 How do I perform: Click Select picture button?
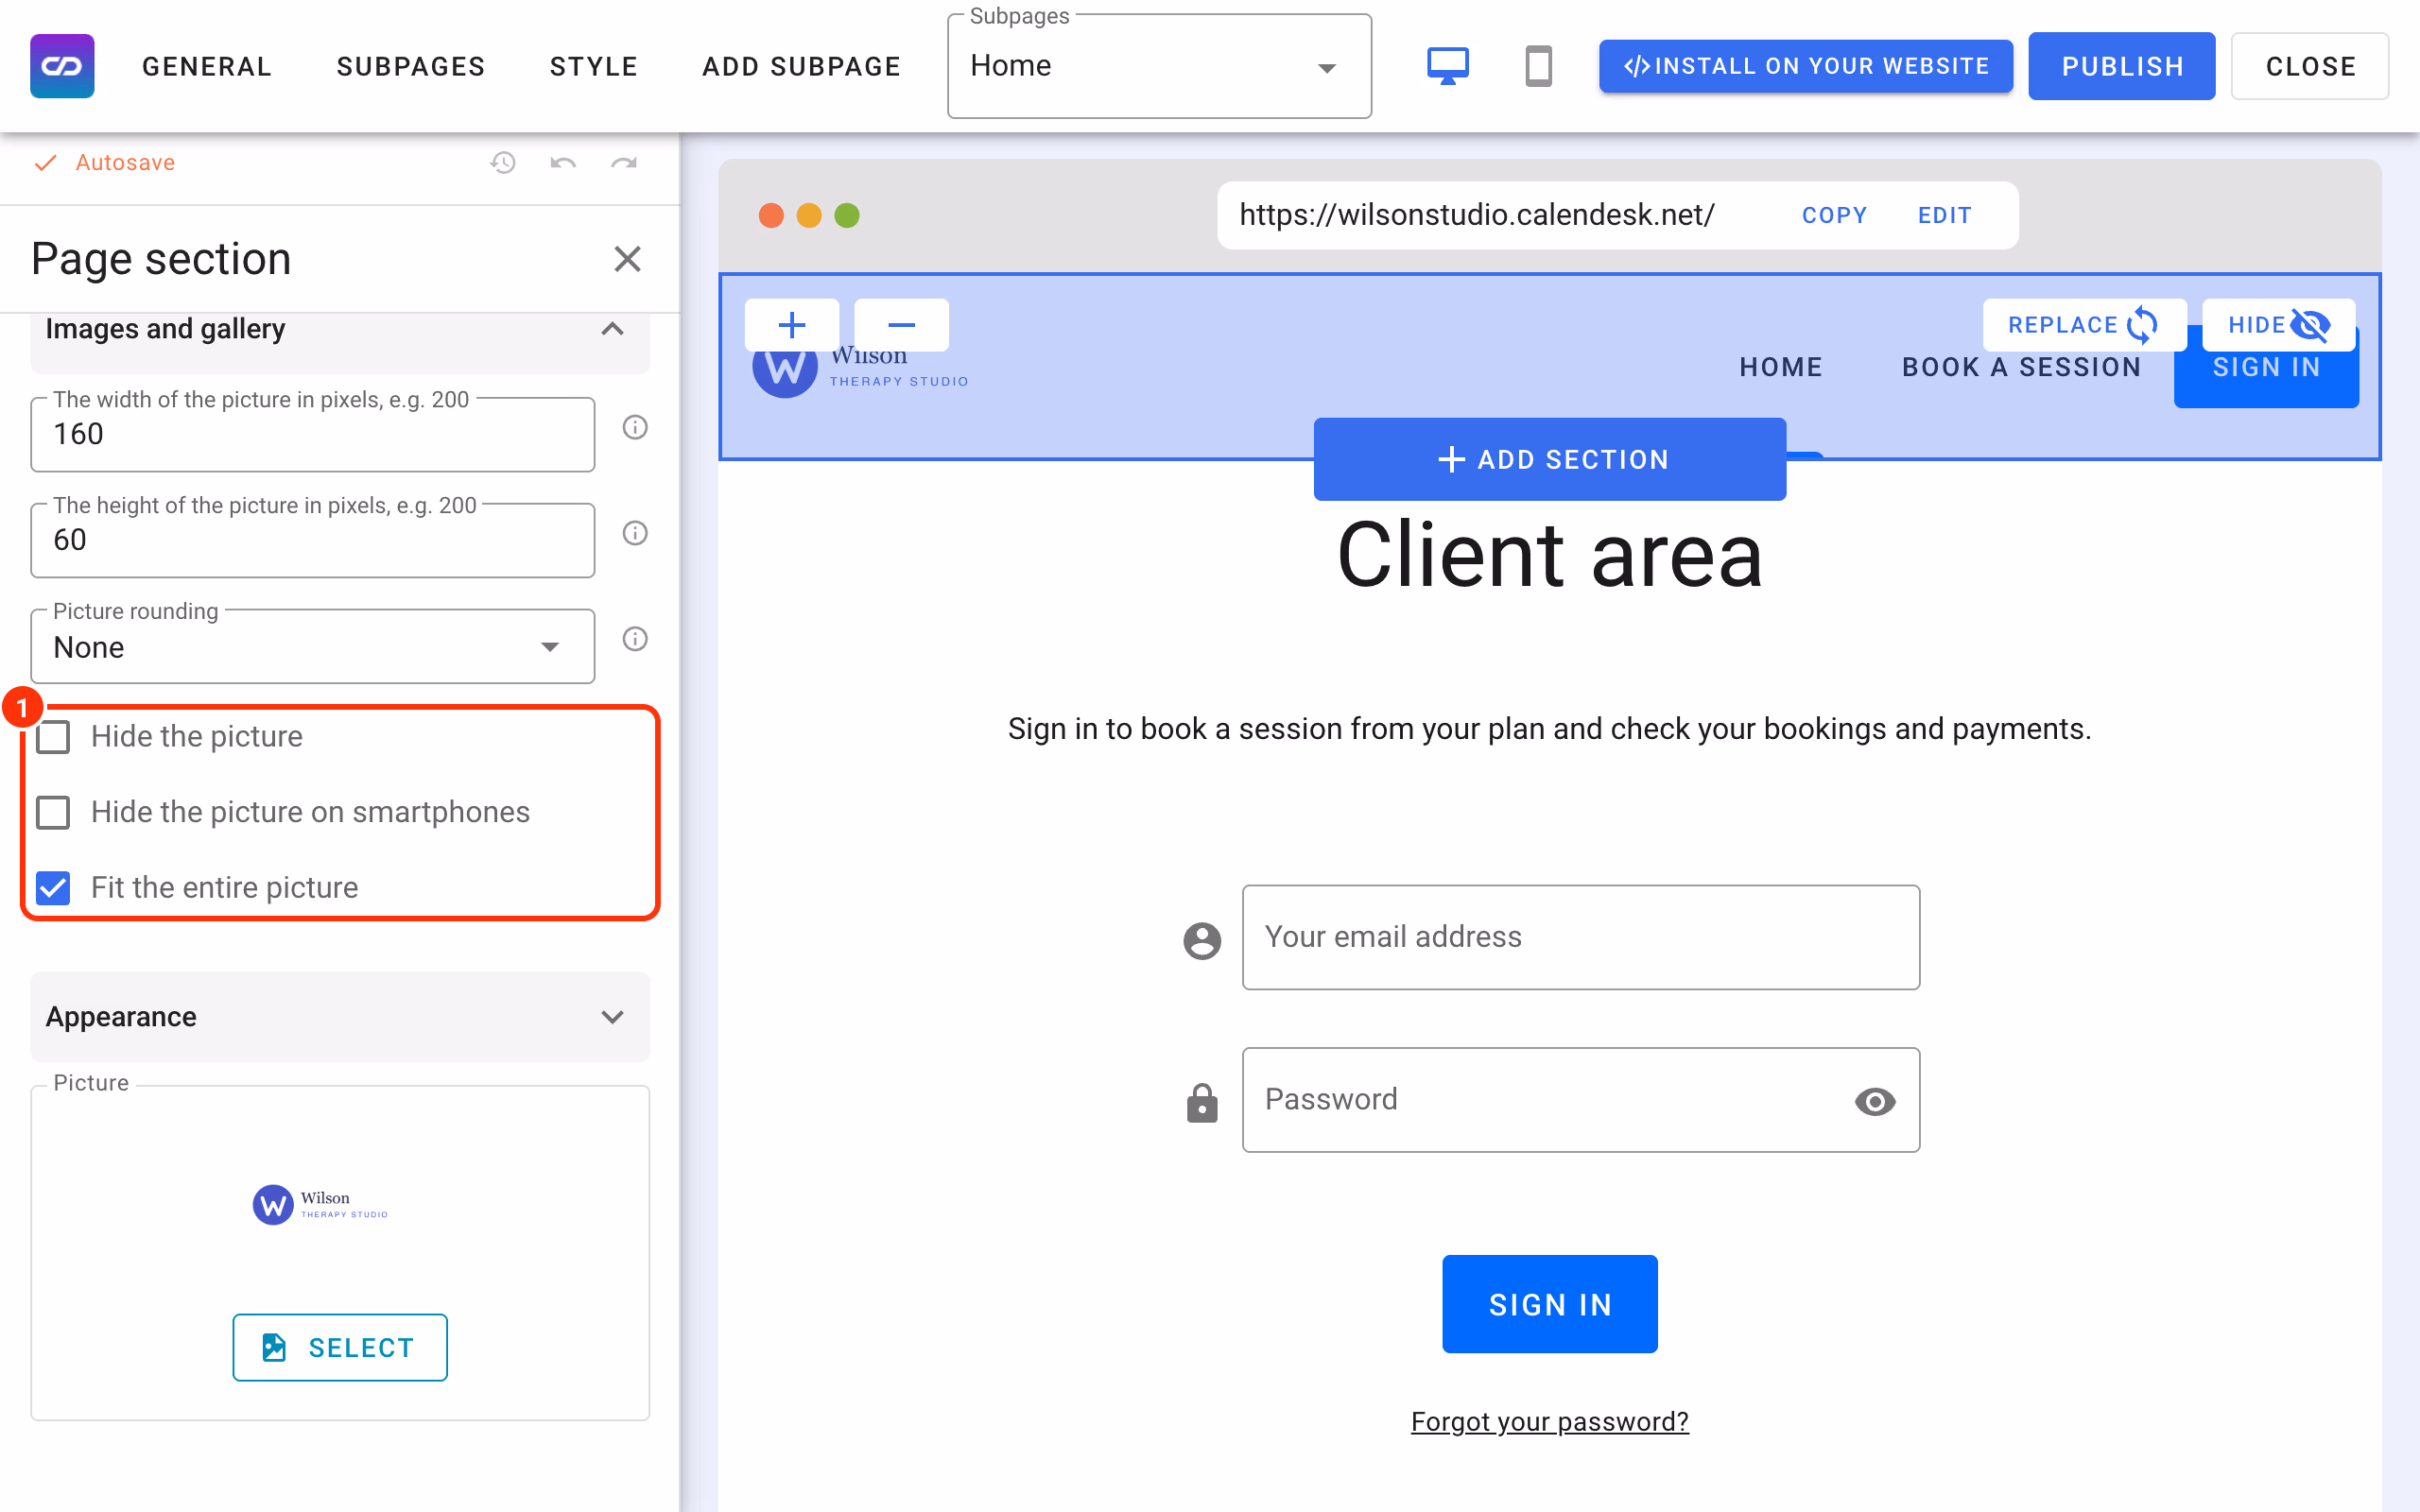(340, 1347)
